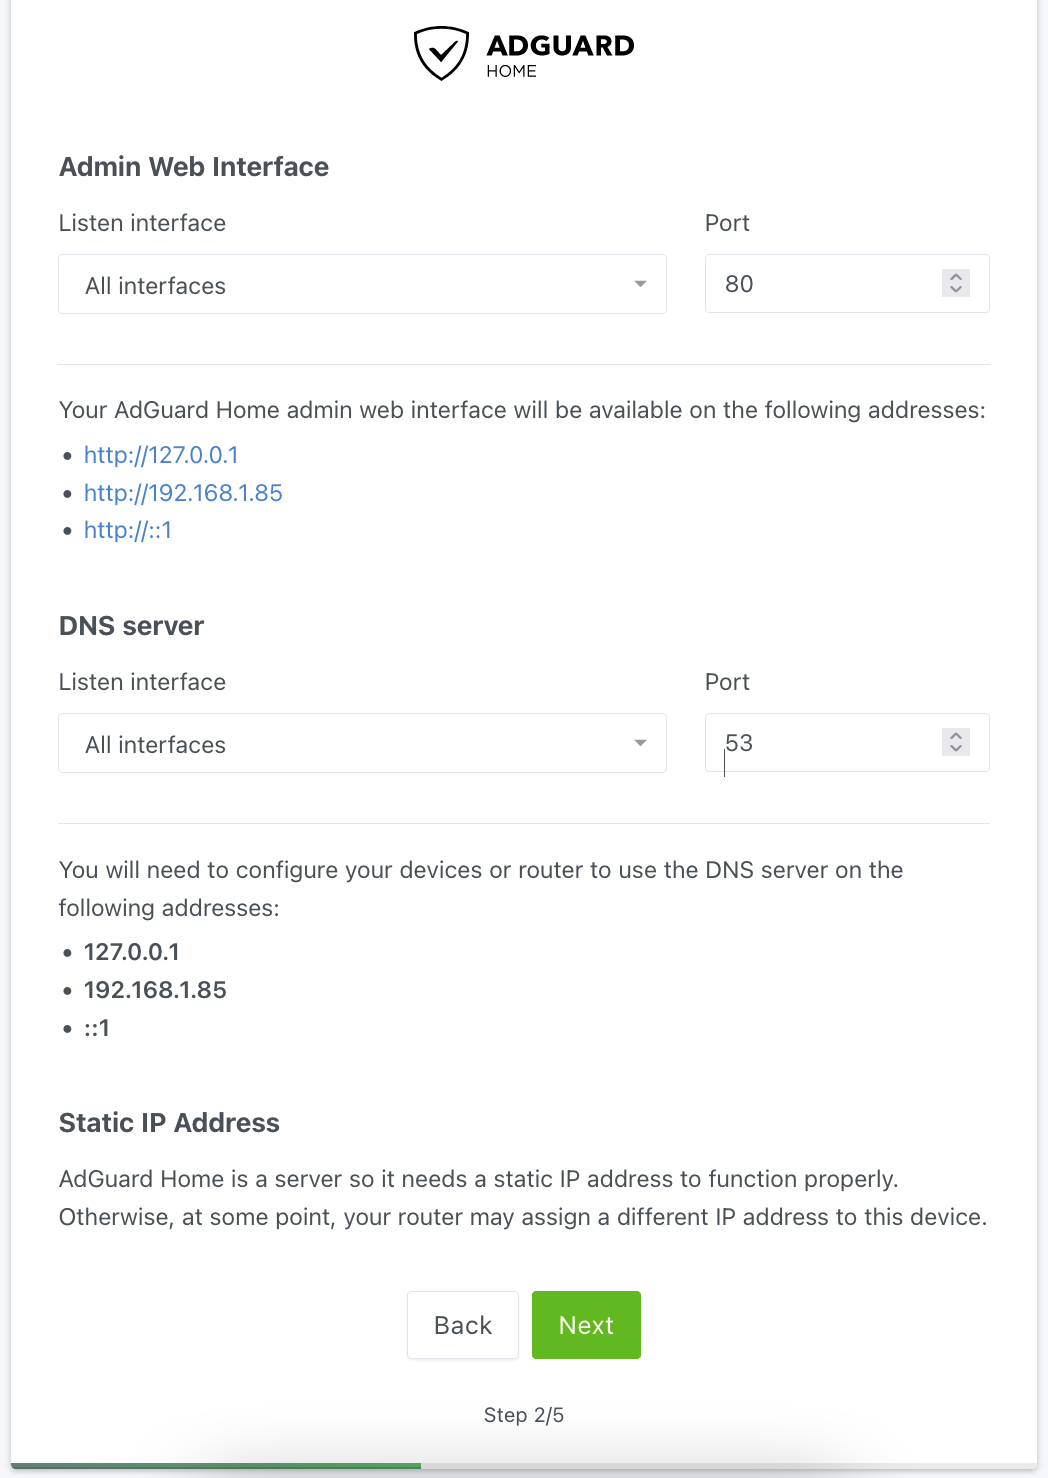Focus the DNS server port field
This screenshot has width=1048, height=1478.
pyautogui.click(x=847, y=743)
